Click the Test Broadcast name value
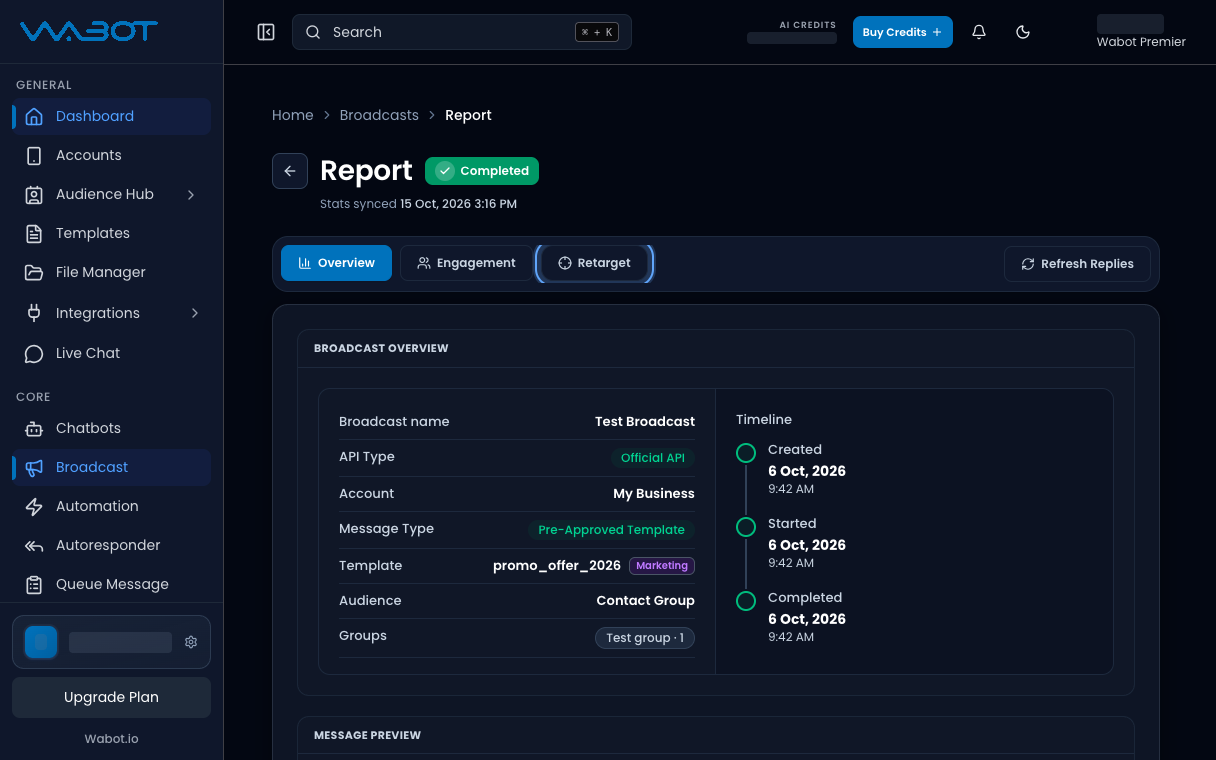Screen dimensions: 1216x760 [645, 421]
